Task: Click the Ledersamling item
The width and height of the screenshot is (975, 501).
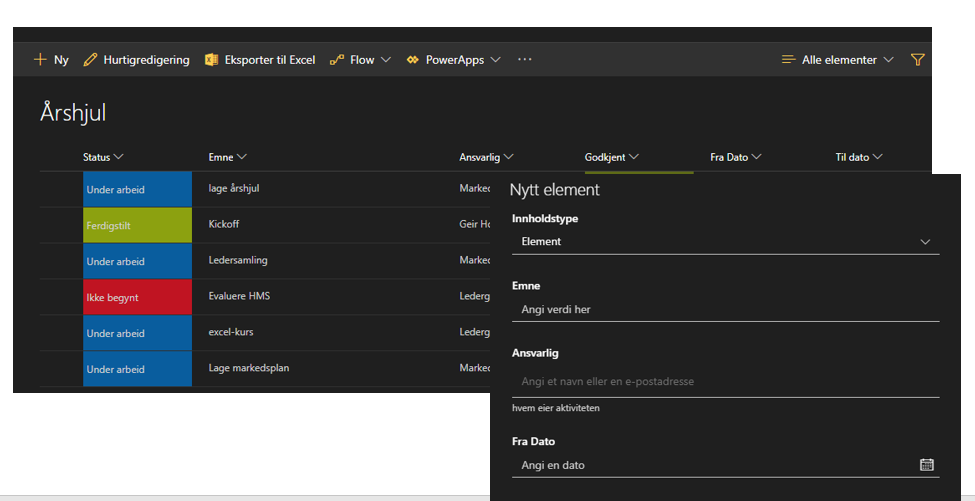Action: tap(238, 260)
